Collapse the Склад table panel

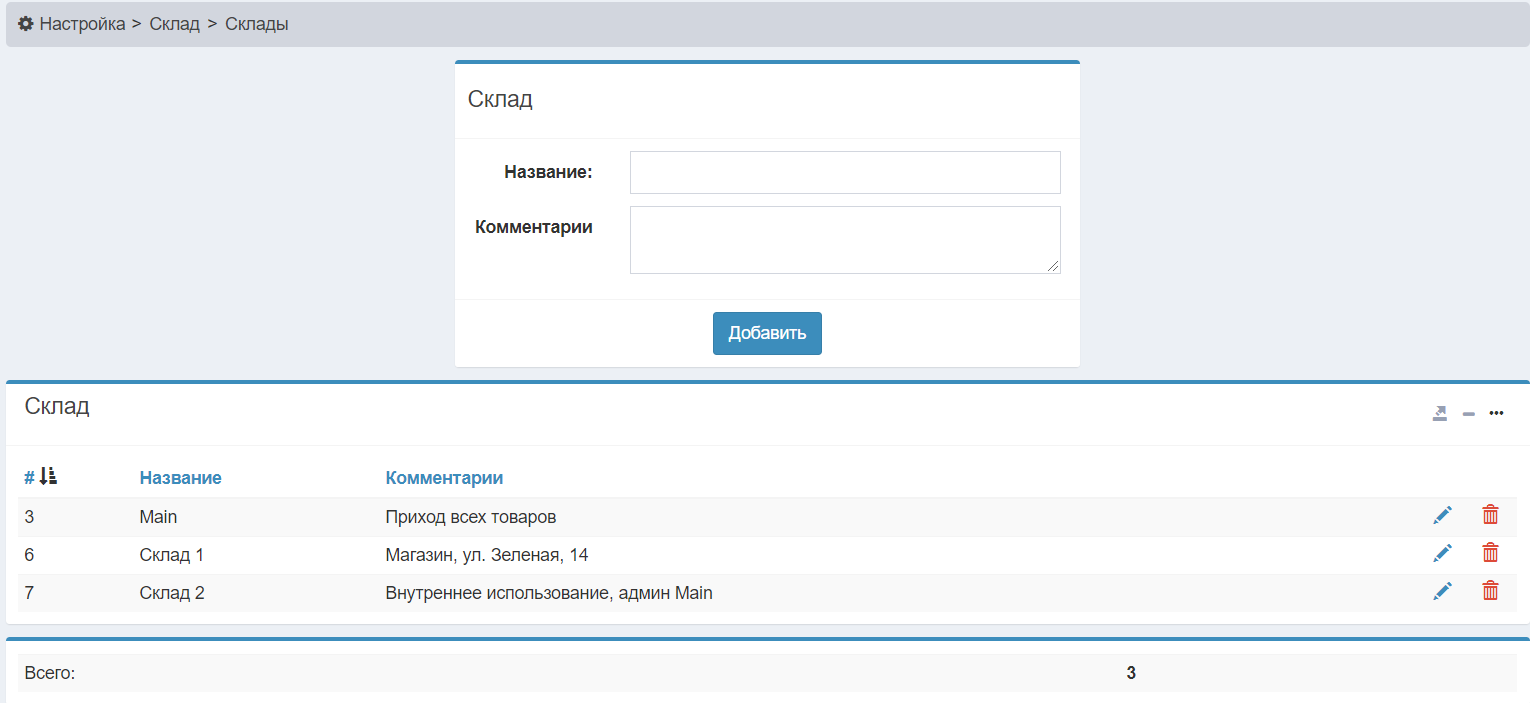coord(1468,414)
